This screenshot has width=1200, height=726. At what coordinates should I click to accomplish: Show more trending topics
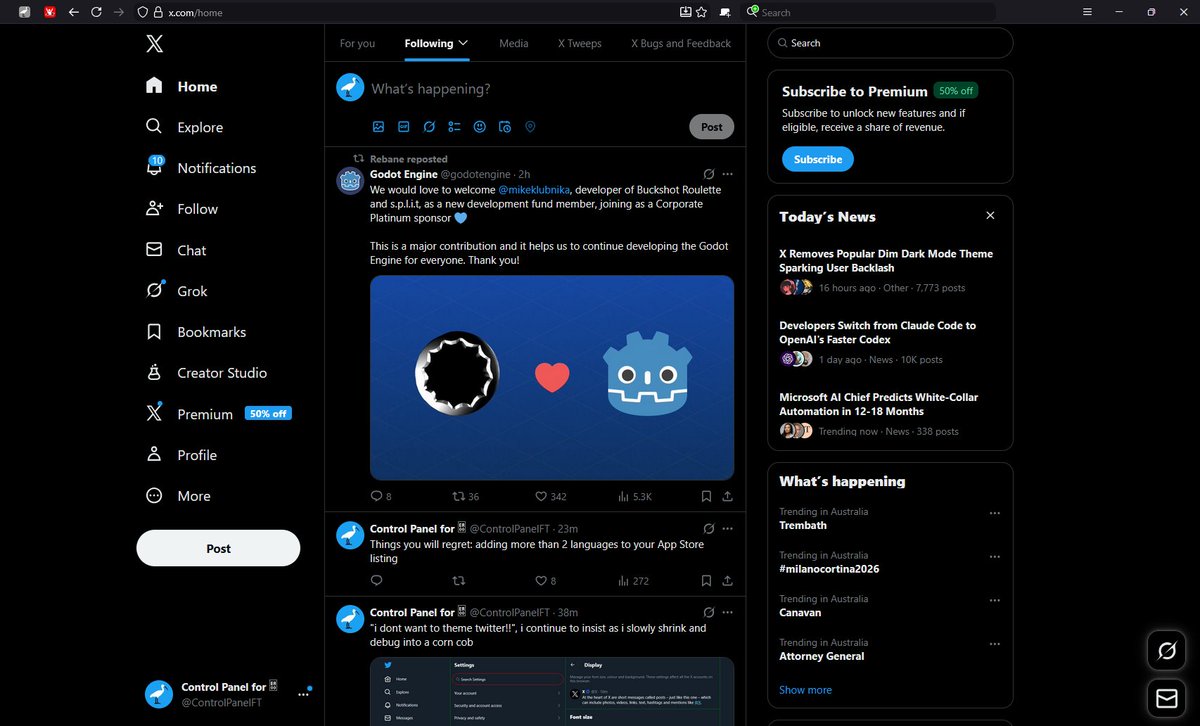point(805,689)
